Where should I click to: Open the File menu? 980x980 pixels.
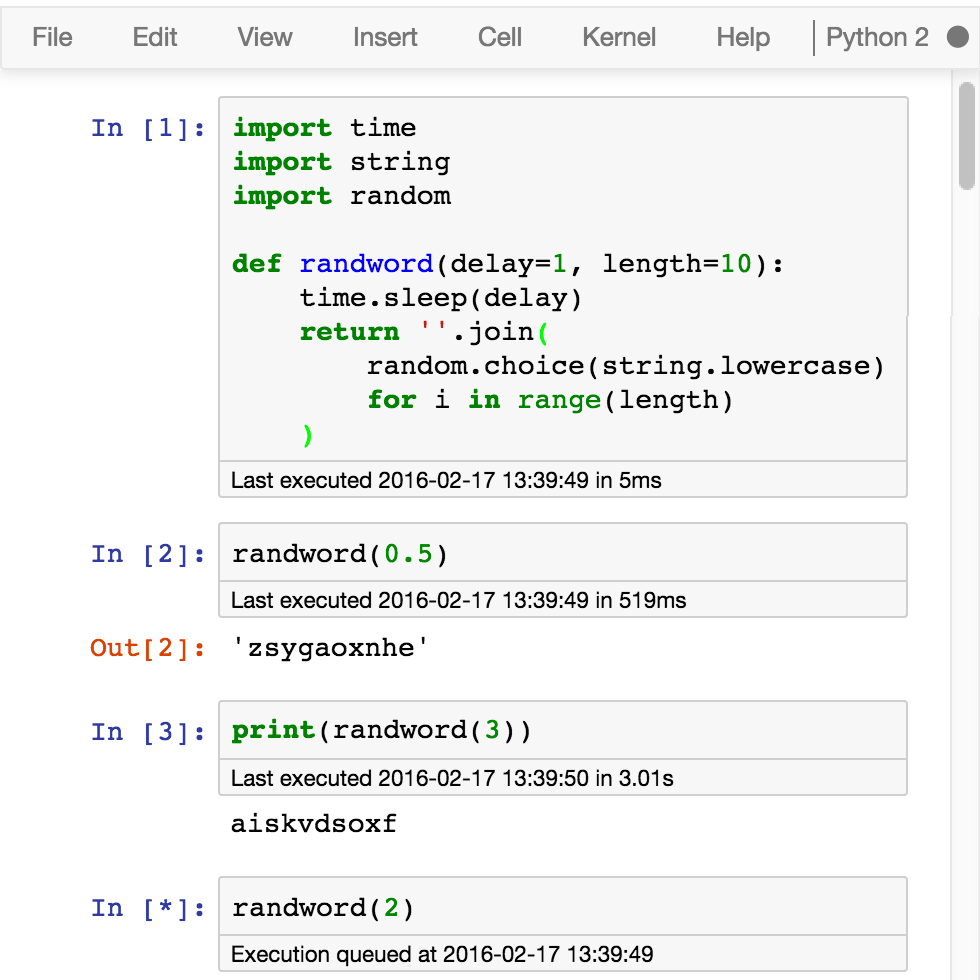pyautogui.click(x=51, y=37)
